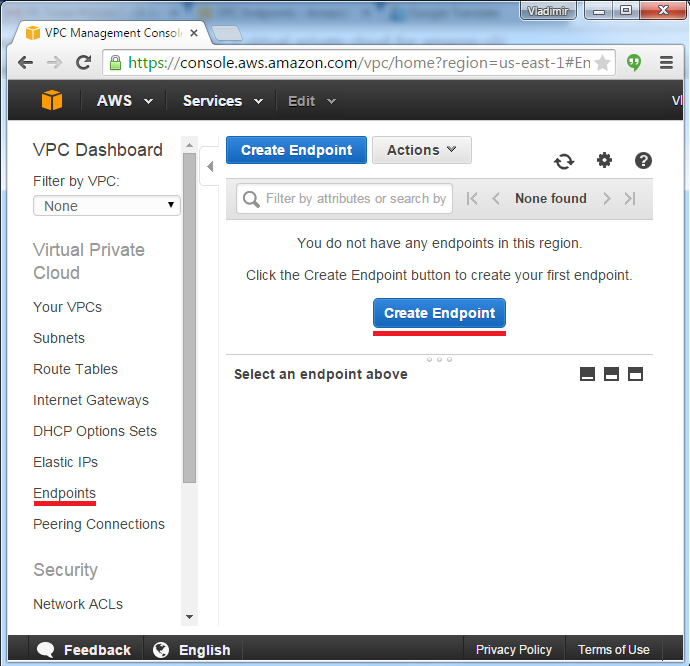
Task: Click the centered Create Endpoint button
Action: coord(439,313)
